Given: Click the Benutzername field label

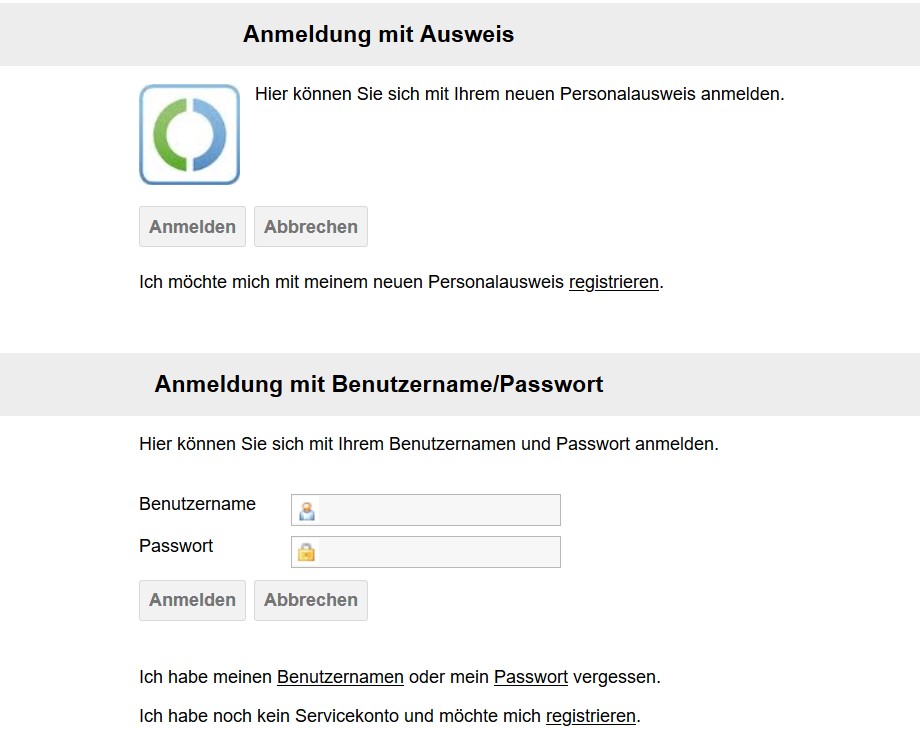Looking at the screenshot, I should [x=197, y=504].
